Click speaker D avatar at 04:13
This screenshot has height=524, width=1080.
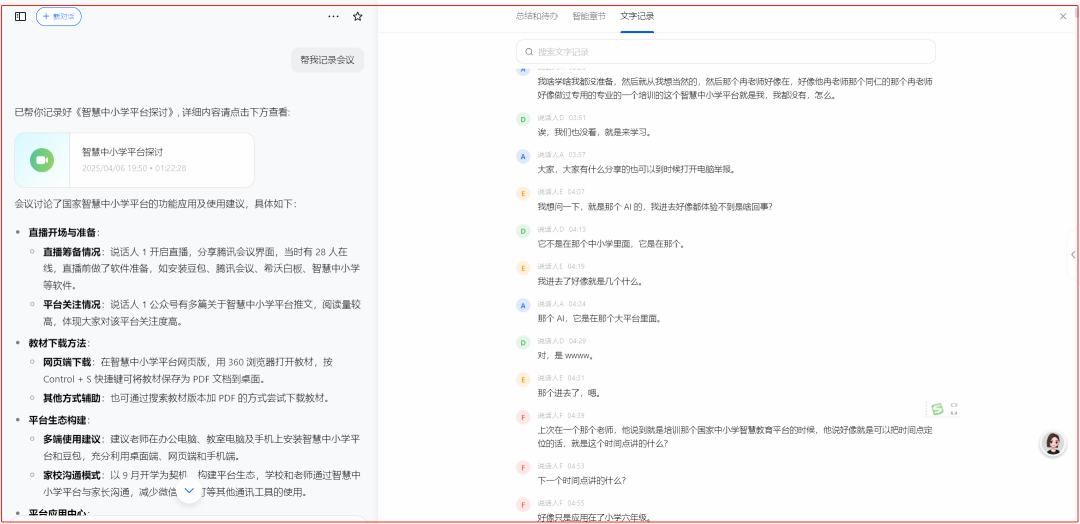(523, 231)
